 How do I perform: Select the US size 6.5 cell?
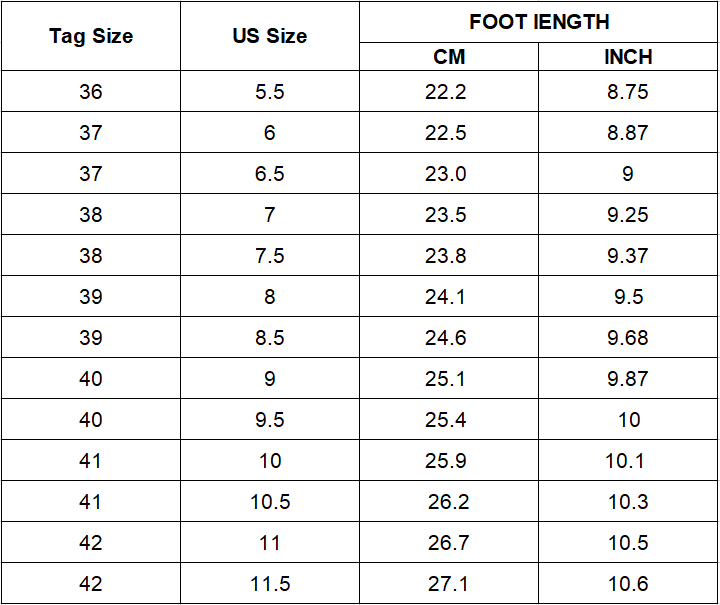point(270,174)
